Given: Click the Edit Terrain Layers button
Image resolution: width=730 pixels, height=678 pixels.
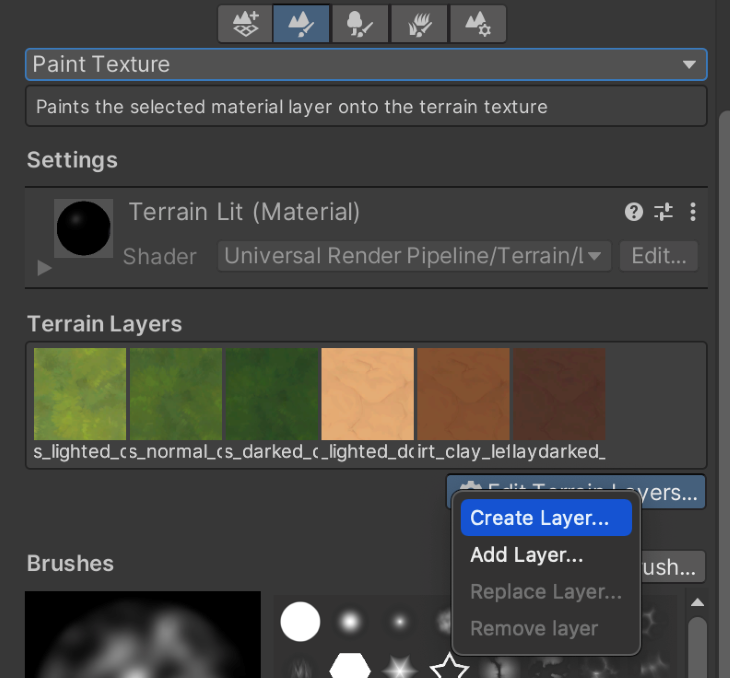Looking at the screenshot, I should 672,492.
